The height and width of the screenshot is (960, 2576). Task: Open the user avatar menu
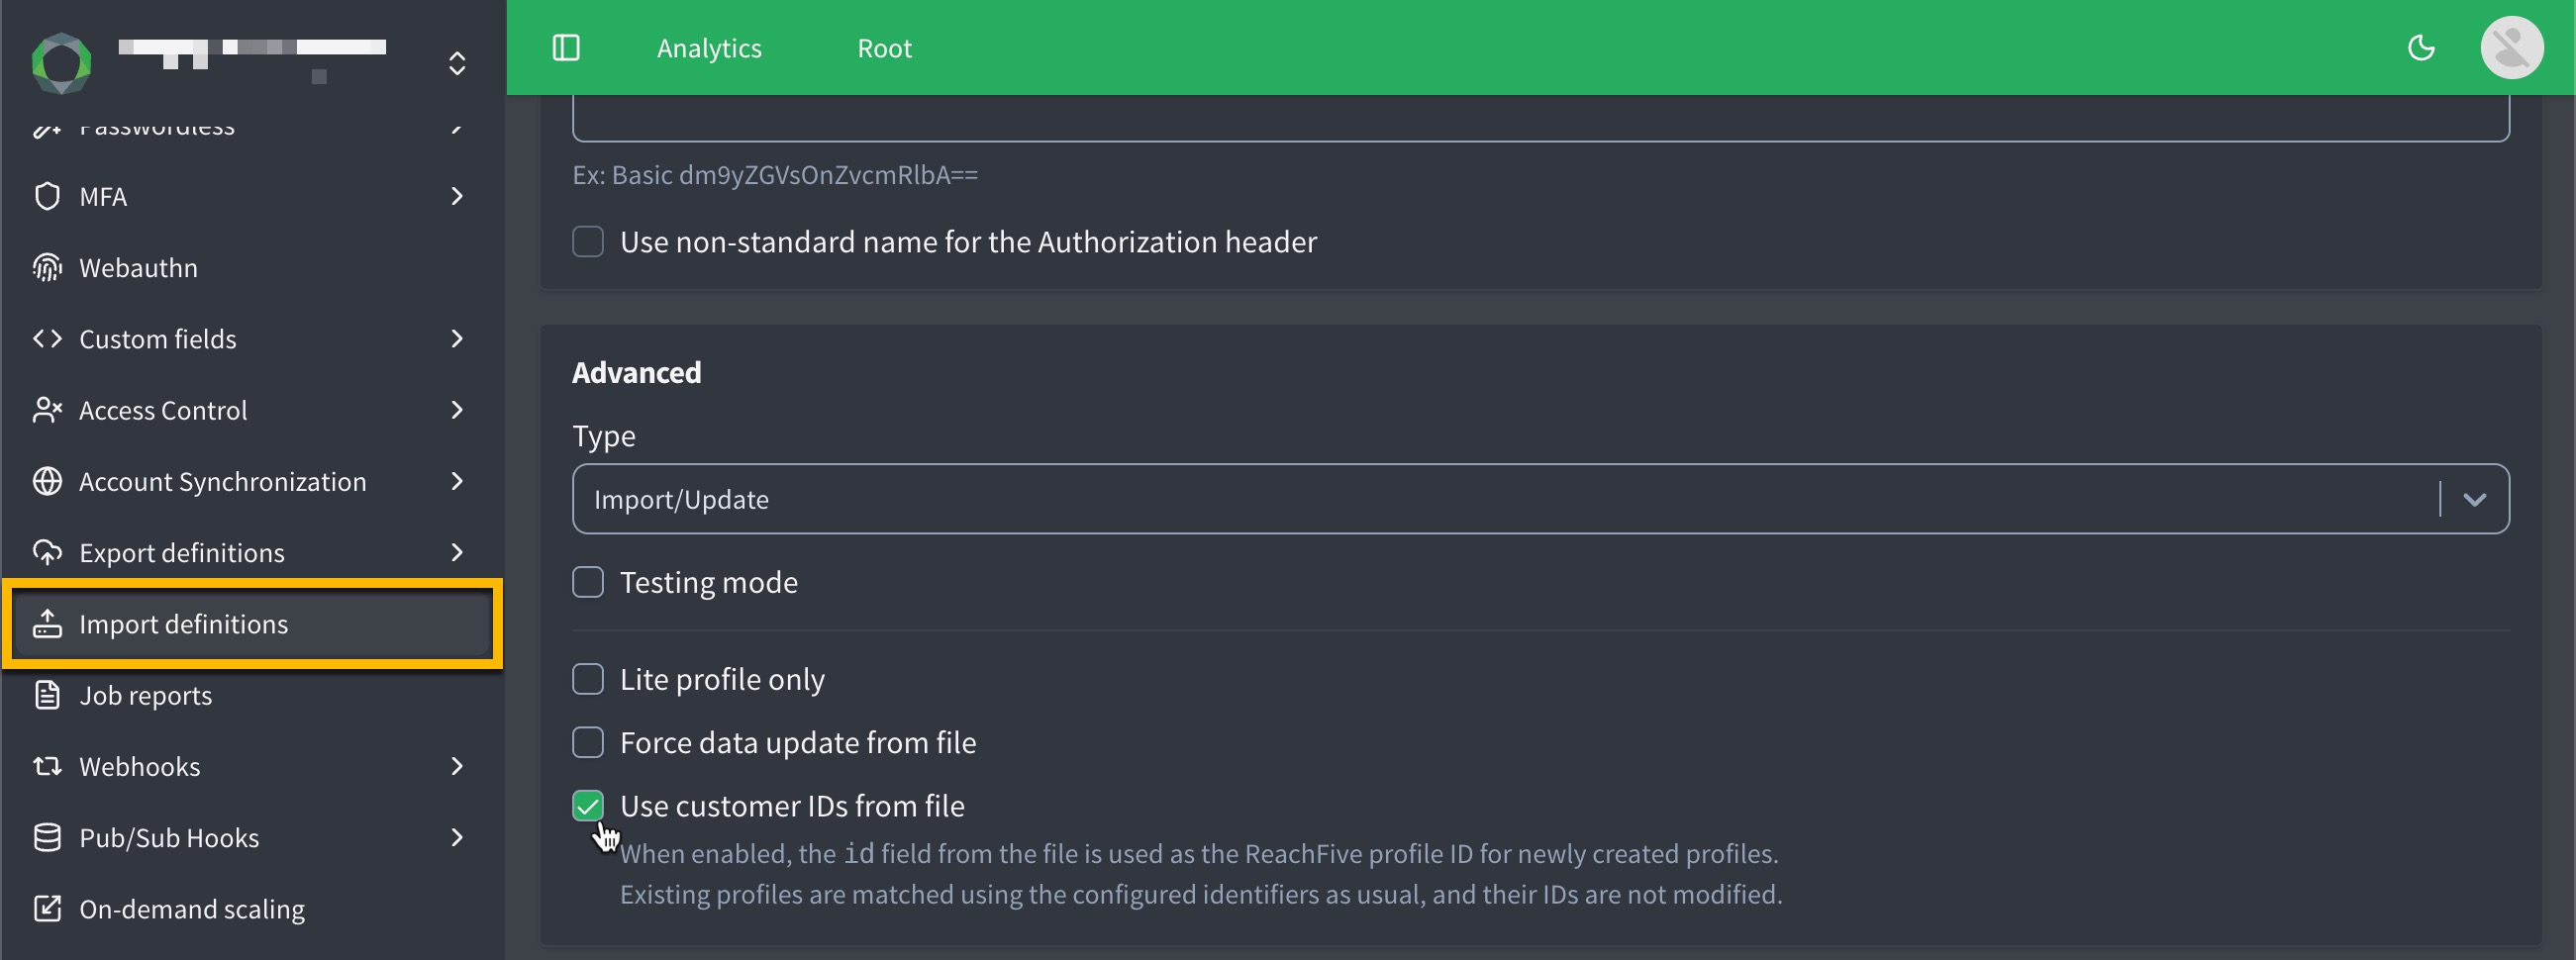(x=2511, y=48)
